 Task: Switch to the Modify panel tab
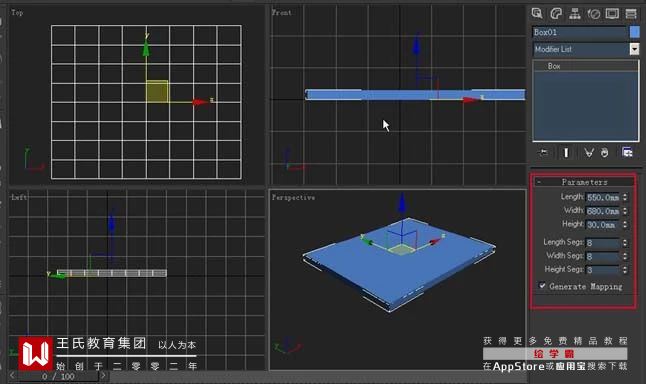[x=556, y=13]
